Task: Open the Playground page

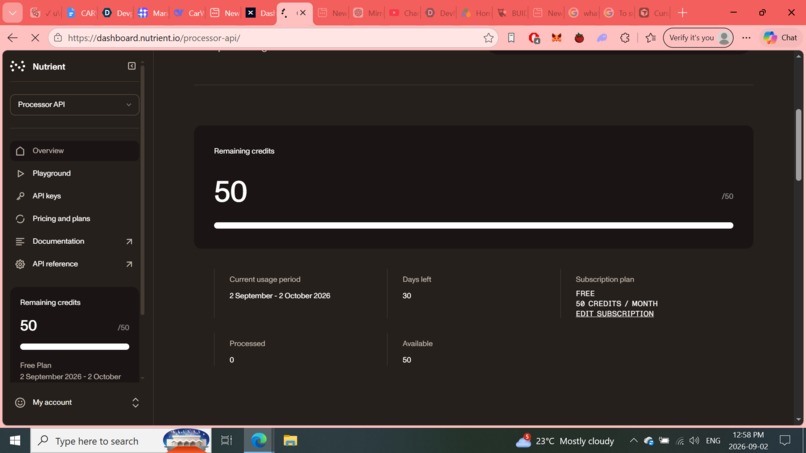Action: tap(75, 173)
